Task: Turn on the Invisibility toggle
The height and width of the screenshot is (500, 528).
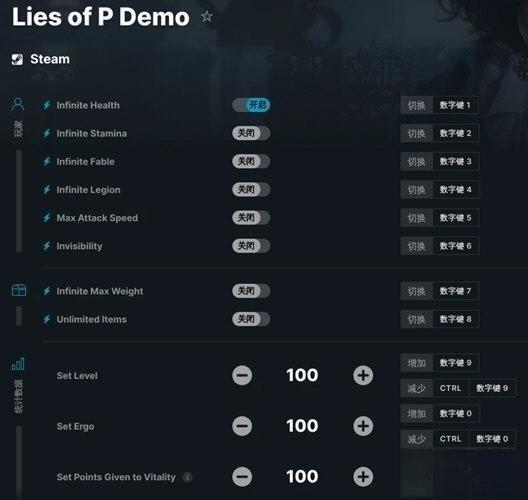Action: pos(251,246)
